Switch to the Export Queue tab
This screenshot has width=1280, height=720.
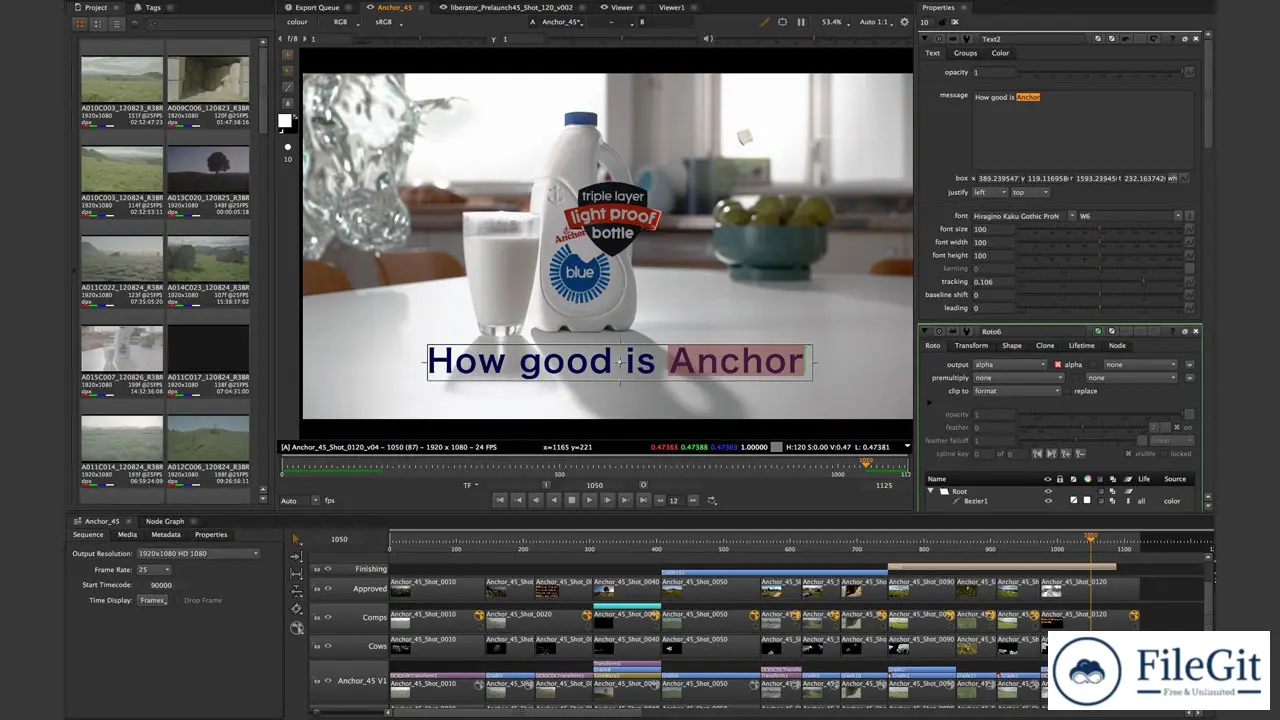point(314,7)
